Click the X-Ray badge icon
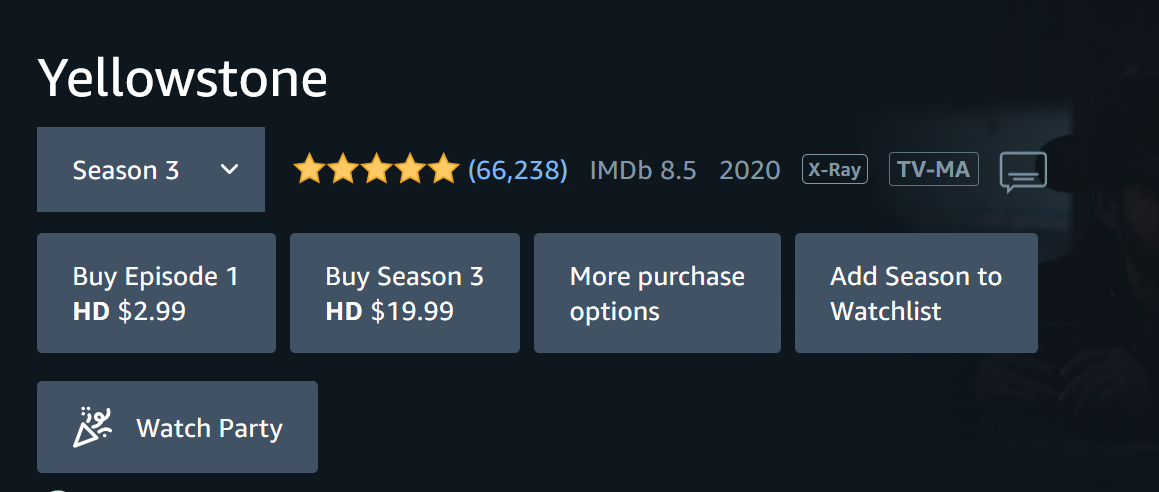This screenshot has height=492, width=1159. pyautogui.click(x=835, y=169)
